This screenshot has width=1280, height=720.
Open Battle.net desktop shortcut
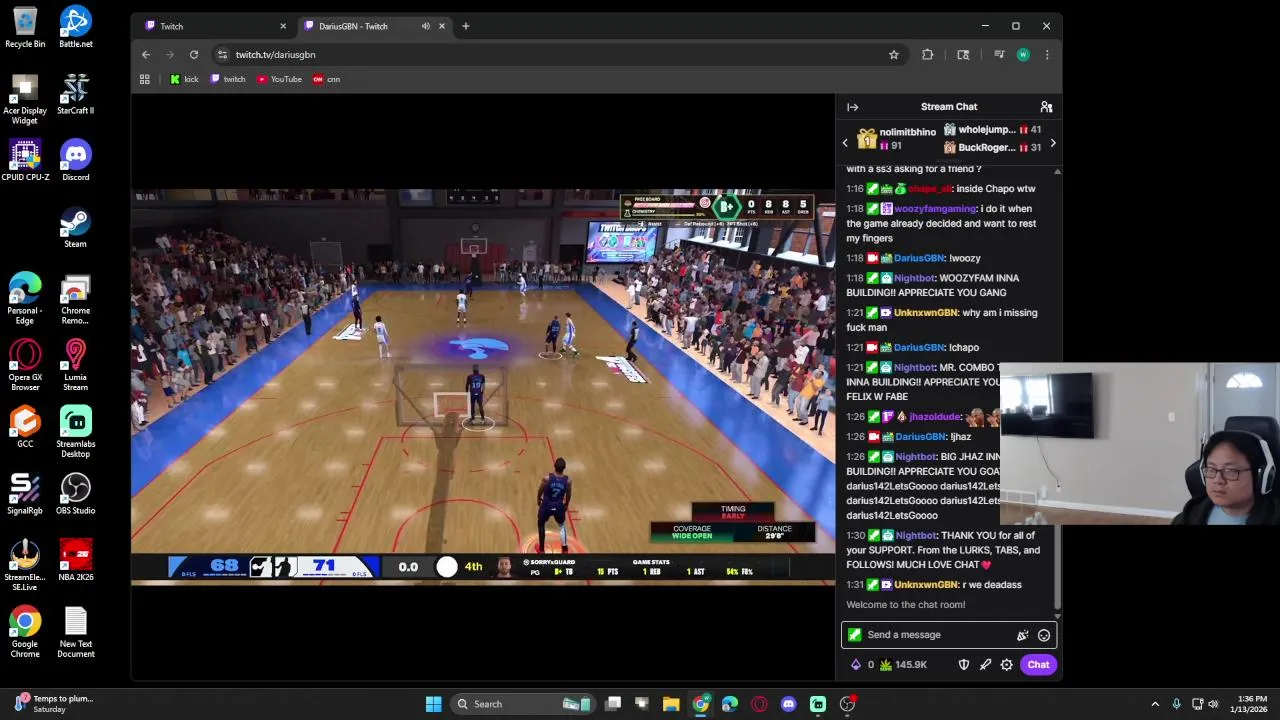click(x=75, y=27)
